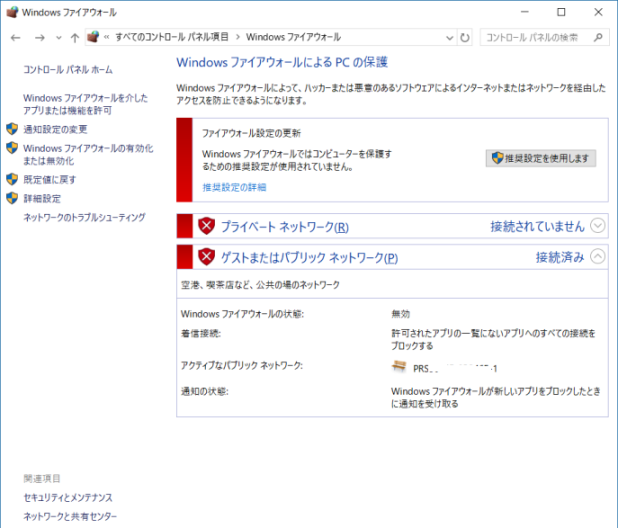The image size is (618, 528).
Task: Open 通知設定の変更 link
Action: click(x=55, y=129)
